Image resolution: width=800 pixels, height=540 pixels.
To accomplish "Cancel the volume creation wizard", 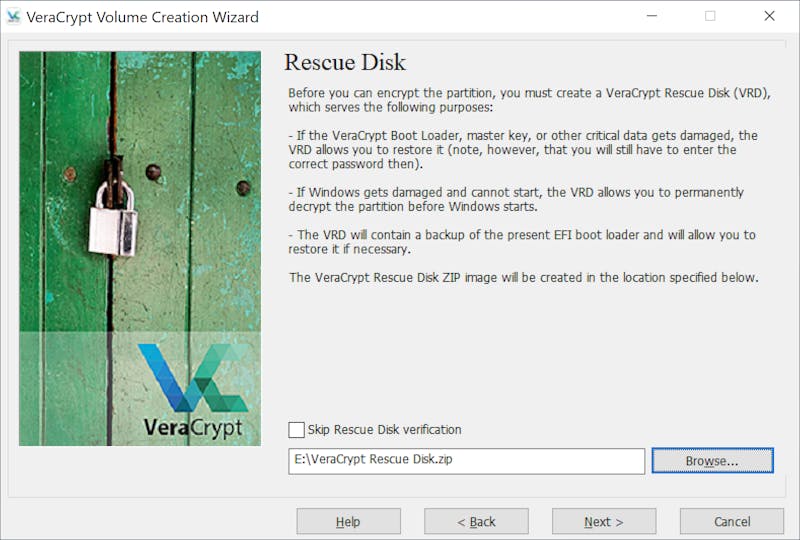I will click(x=732, y=521).
